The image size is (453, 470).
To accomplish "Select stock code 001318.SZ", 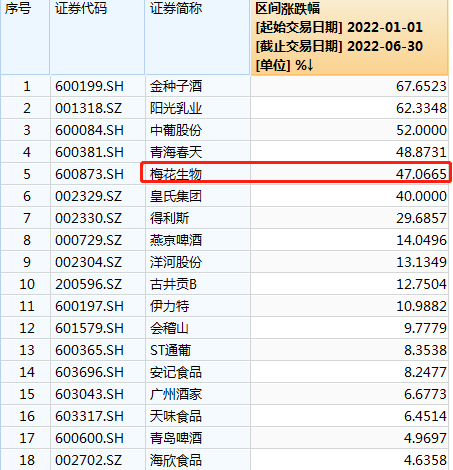I will click(88, 108).
